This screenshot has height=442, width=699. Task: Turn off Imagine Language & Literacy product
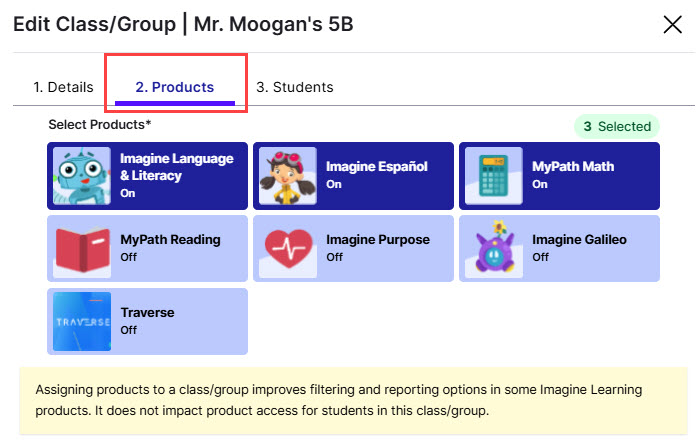(148, 176)
